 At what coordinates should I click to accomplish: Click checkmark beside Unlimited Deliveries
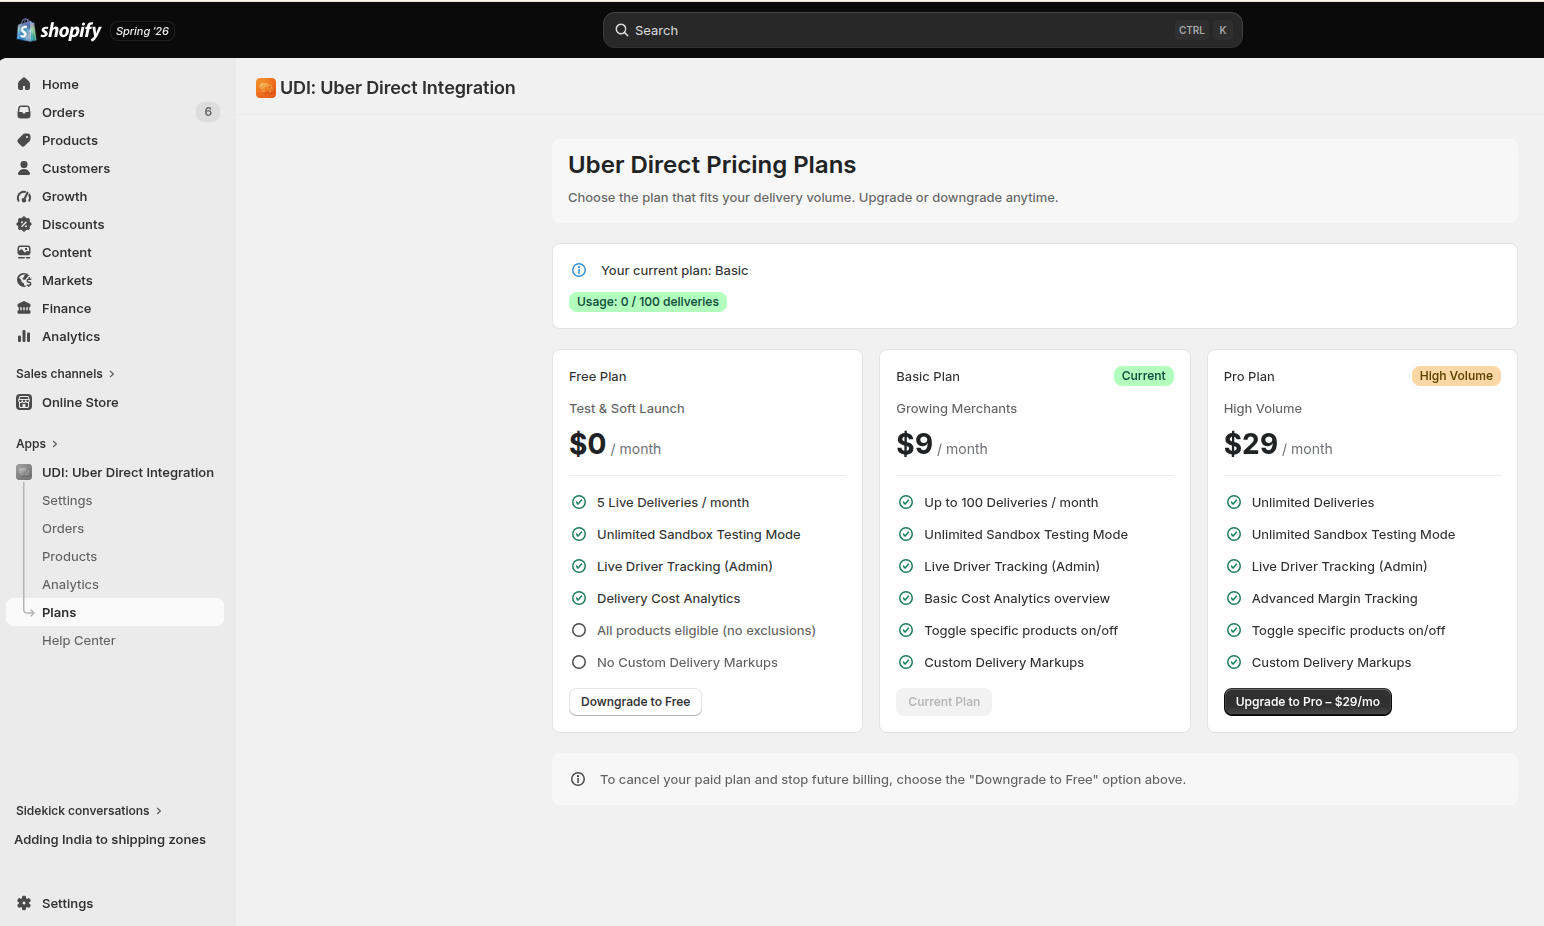[x=1234, y=502]
